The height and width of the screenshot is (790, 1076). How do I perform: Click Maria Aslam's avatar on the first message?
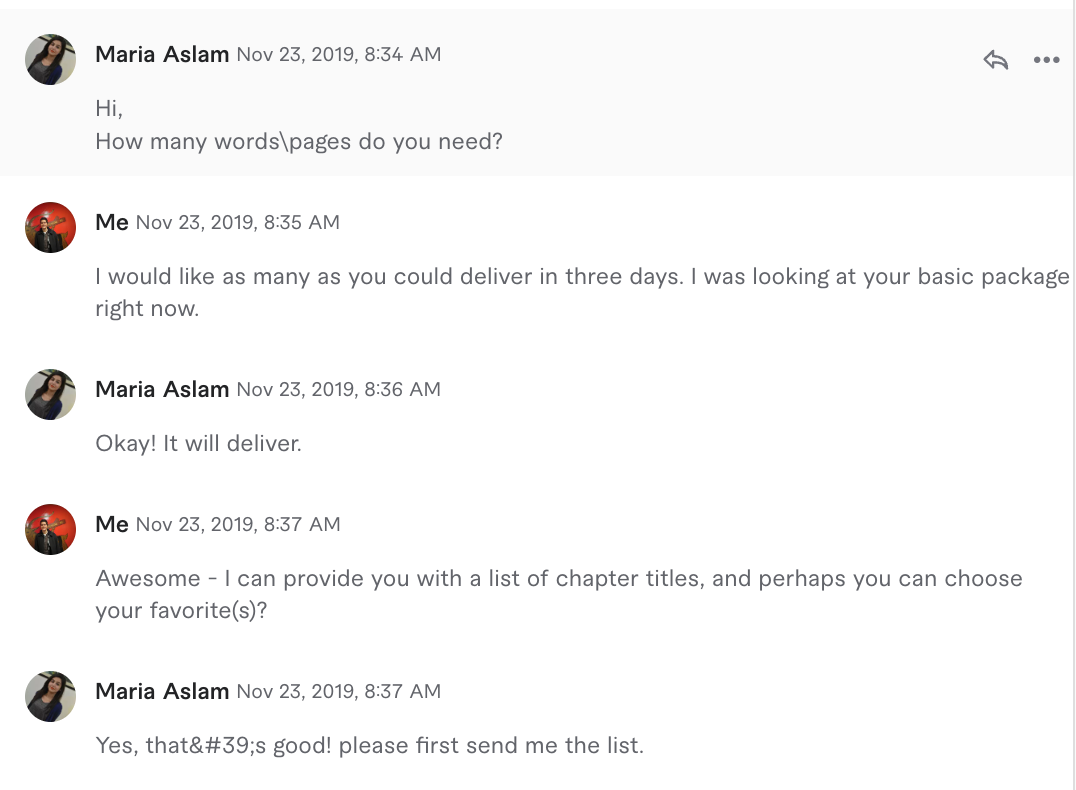coord(50,60)
